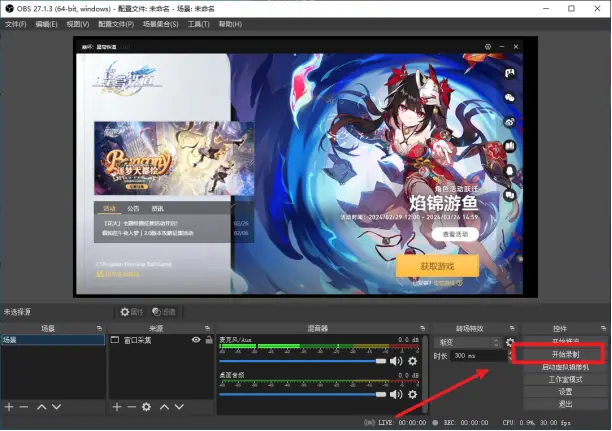Click the 时长 300 ms field
The height and width of the screenshot is (431, 612).
point(478,356)
